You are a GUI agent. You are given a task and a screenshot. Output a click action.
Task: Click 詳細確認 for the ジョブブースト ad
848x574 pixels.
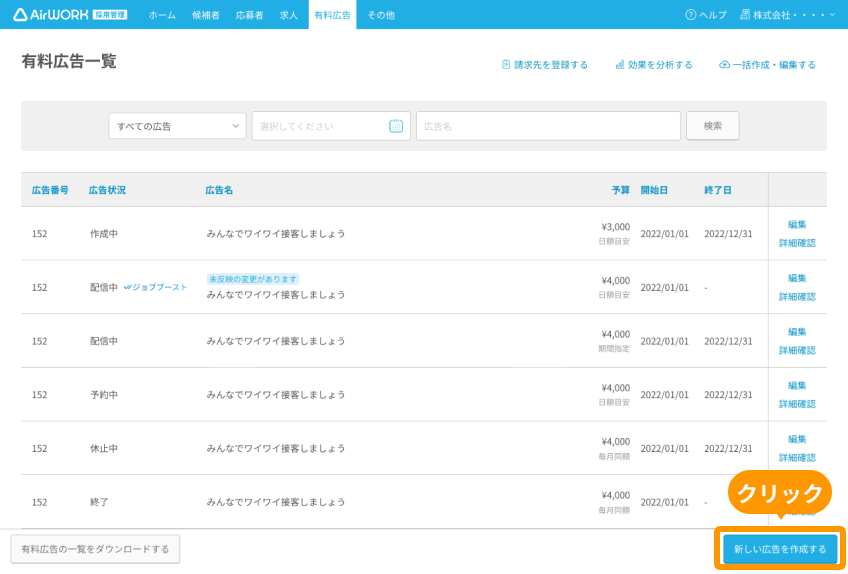coord(797,296)
